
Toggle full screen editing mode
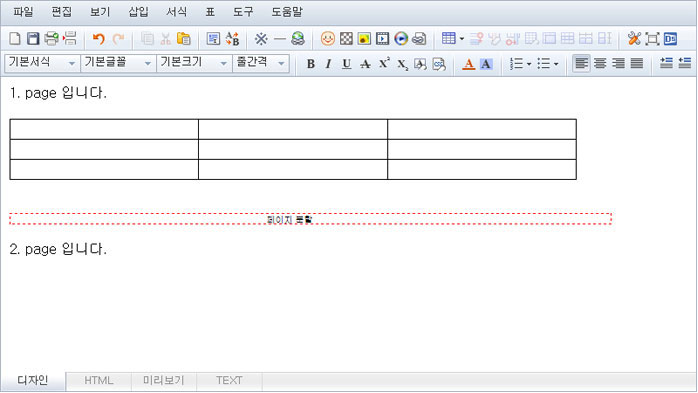[652, 39]
